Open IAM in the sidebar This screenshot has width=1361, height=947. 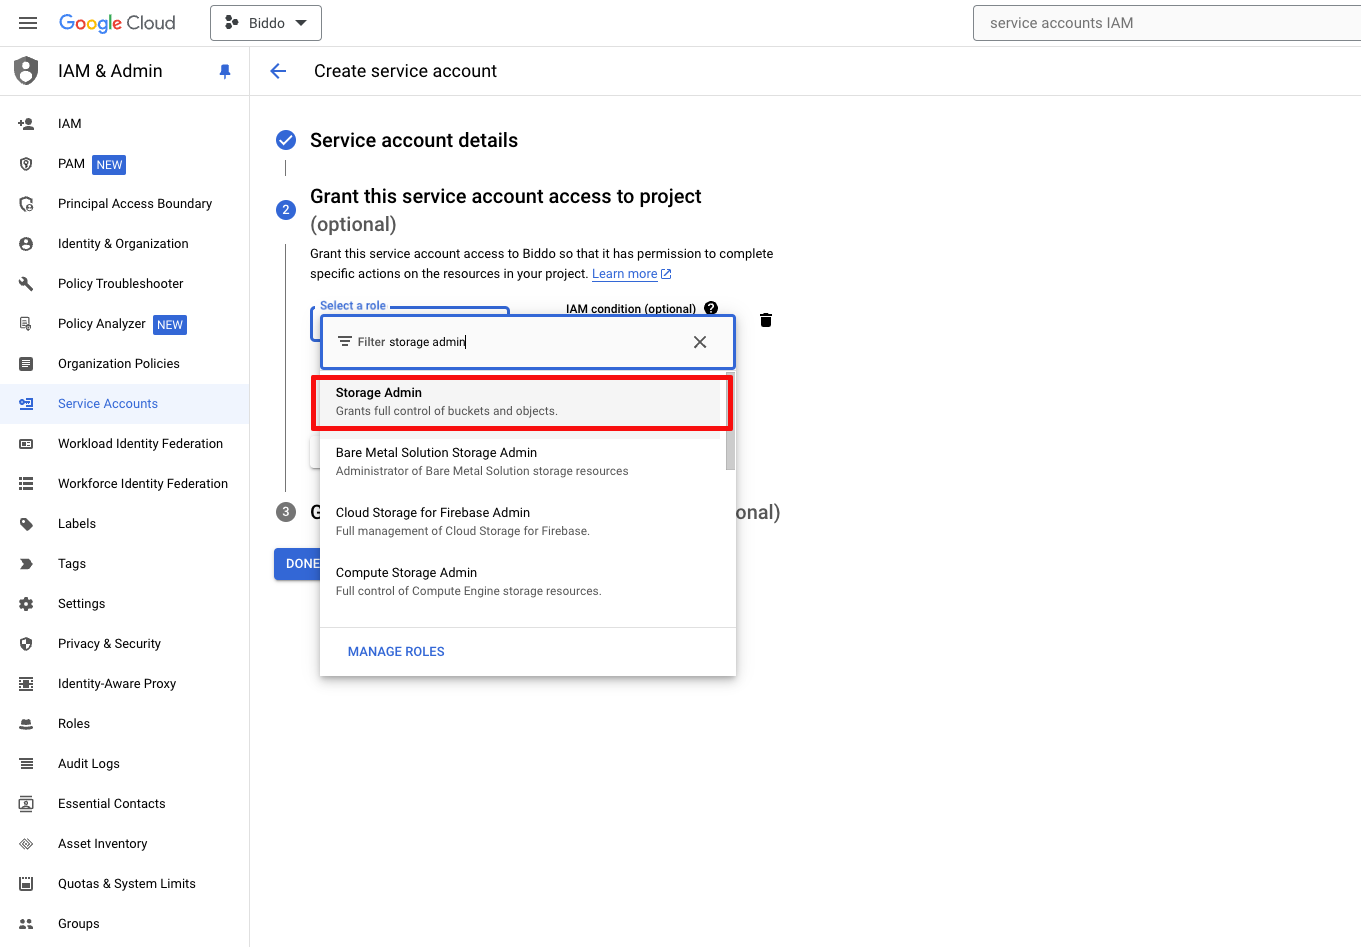124,124
